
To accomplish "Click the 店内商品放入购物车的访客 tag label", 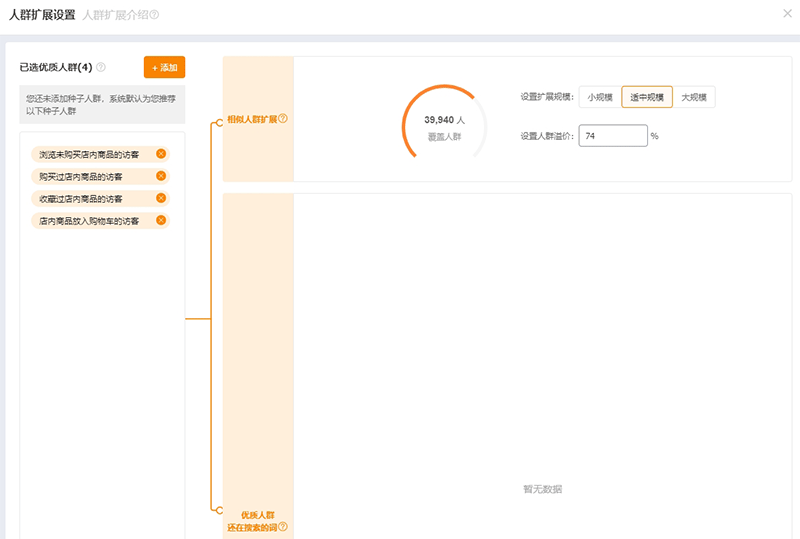I will tap(89, 220).
